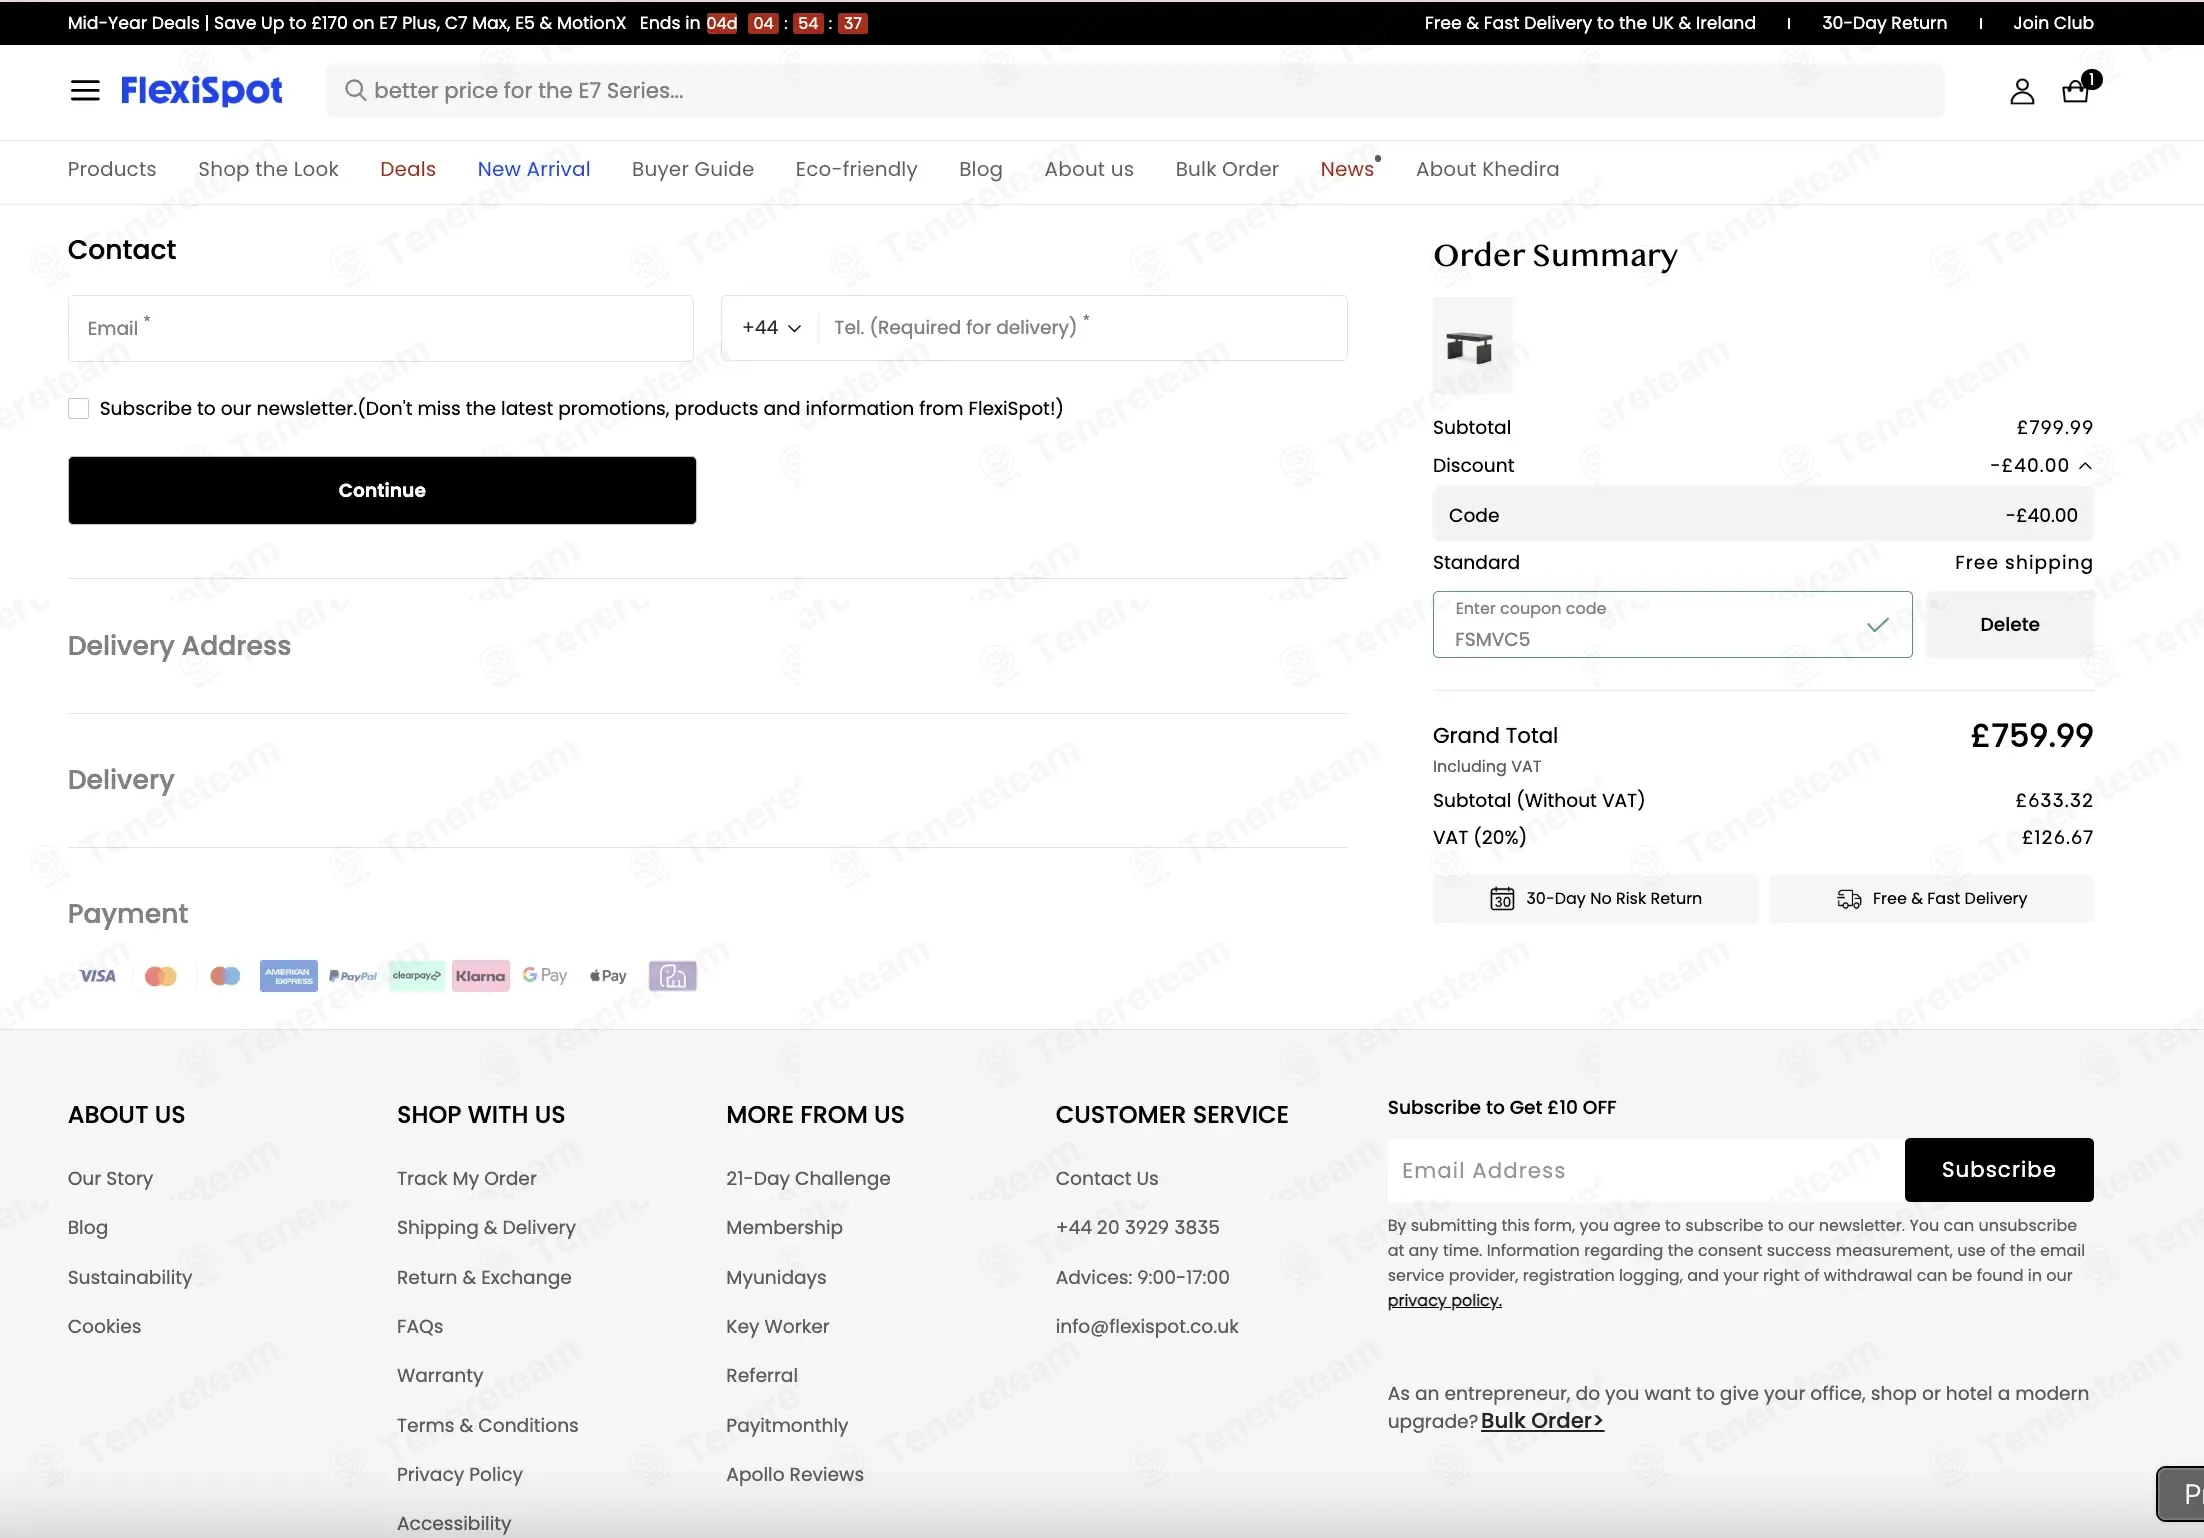The height and width of the screenshot is (1538, 2204).
Task: Click the PayPal payment icon
Action: tap(353, 976)
